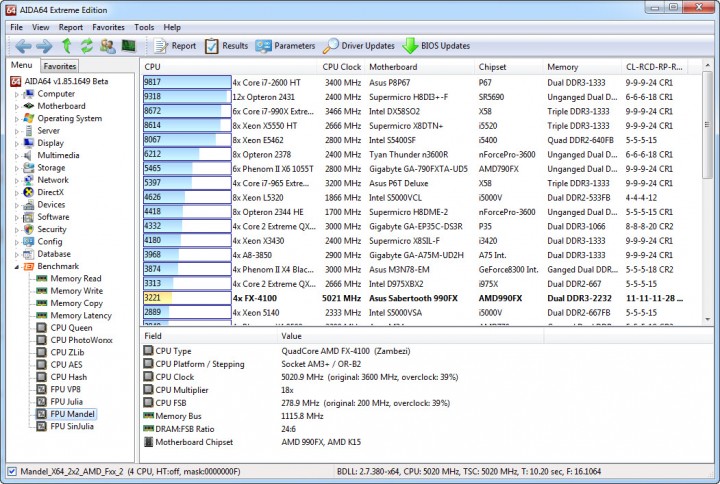Click the green Up level arrow

tap(67, 46)
